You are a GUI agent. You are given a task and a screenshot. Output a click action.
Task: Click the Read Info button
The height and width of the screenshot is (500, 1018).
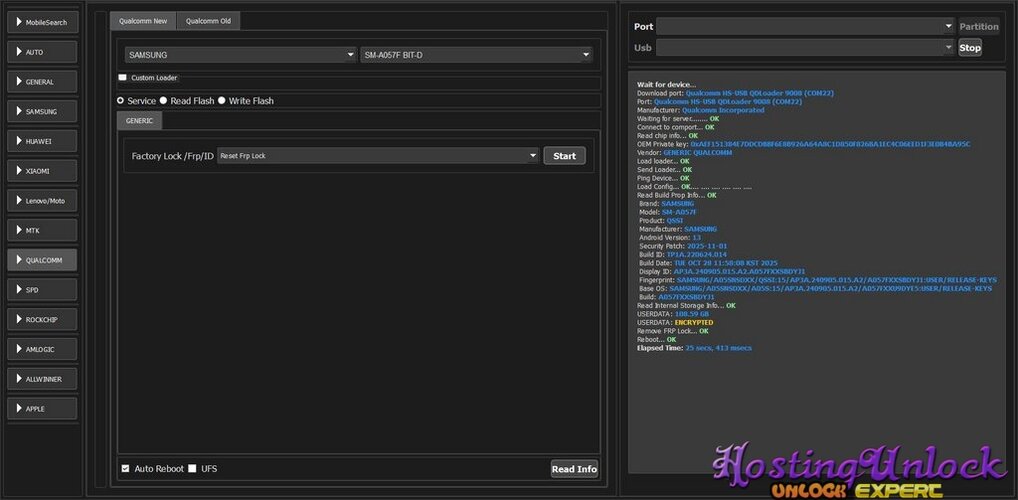pyautogui.click(x=574, y=469)
